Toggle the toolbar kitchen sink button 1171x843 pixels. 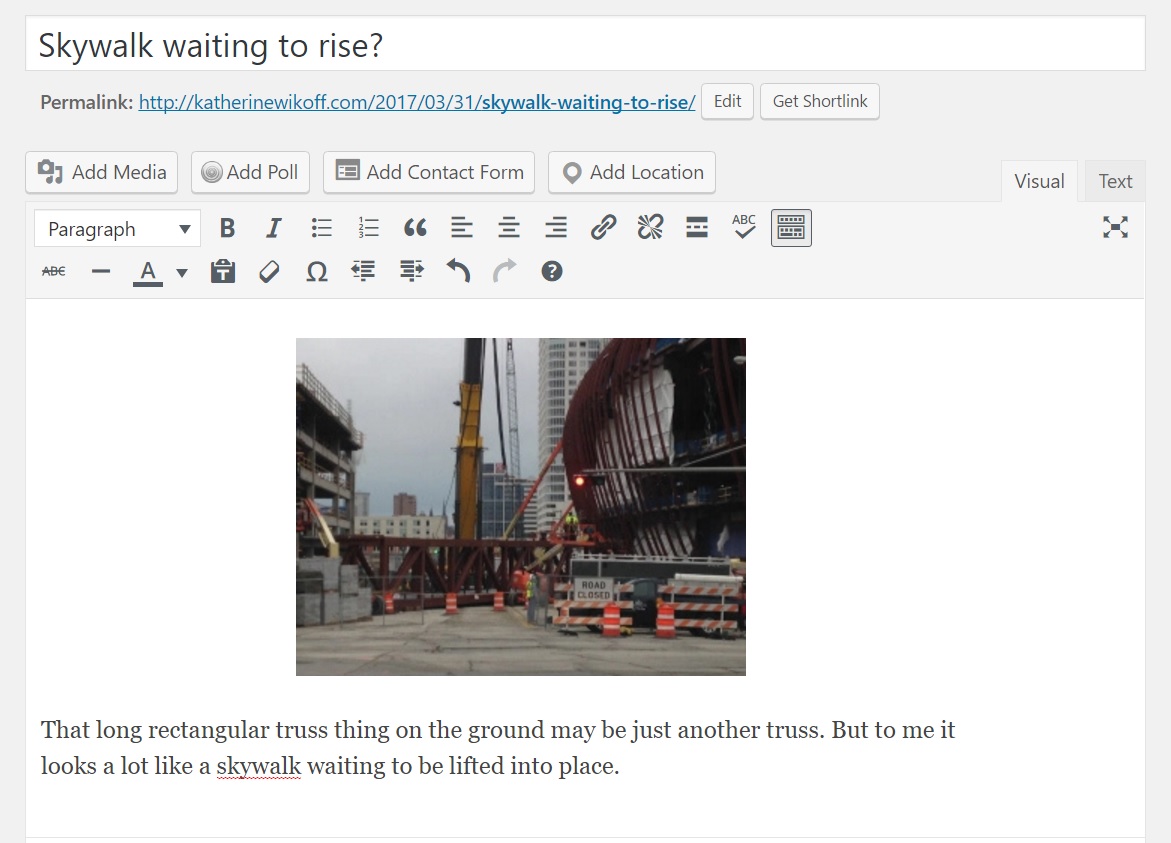point(791,228)
